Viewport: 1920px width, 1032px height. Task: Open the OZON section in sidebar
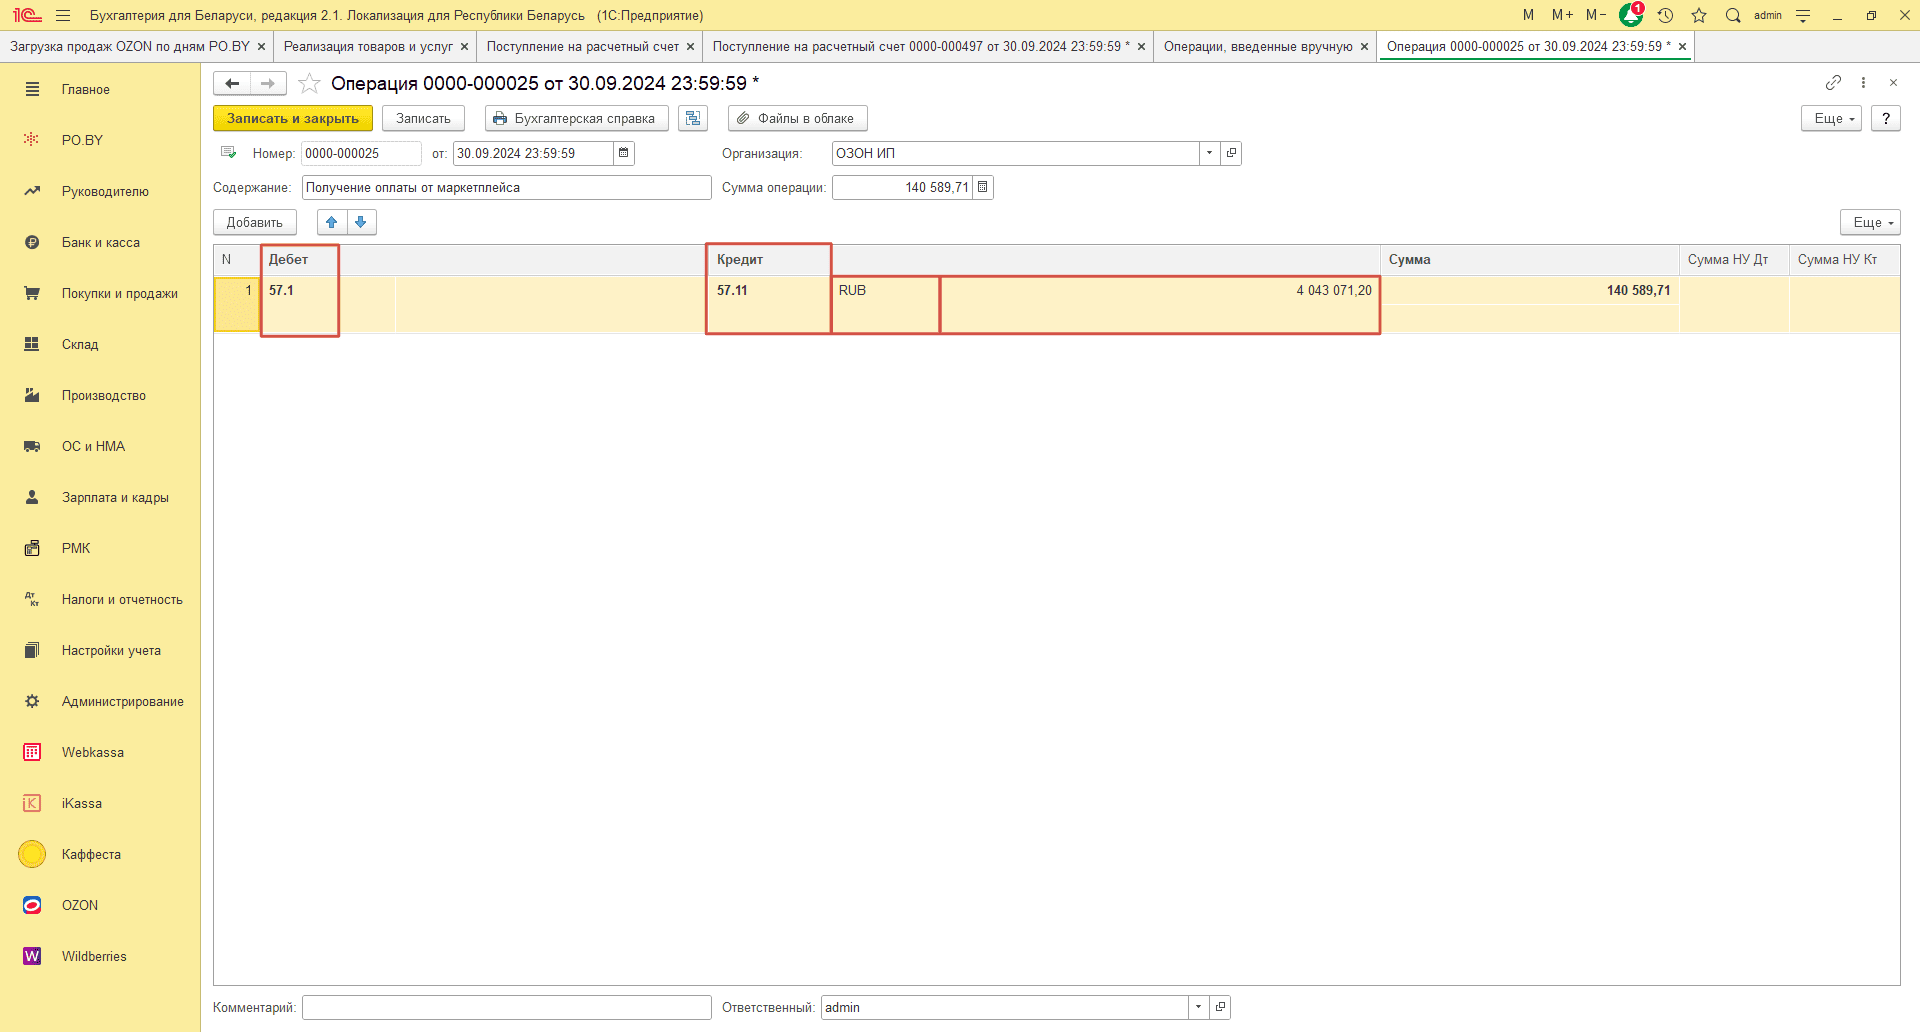pyautogui.click(x=80, y=905)
